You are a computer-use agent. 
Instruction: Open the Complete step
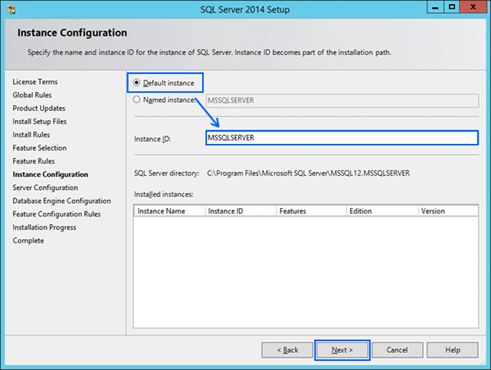pos(28,240)
